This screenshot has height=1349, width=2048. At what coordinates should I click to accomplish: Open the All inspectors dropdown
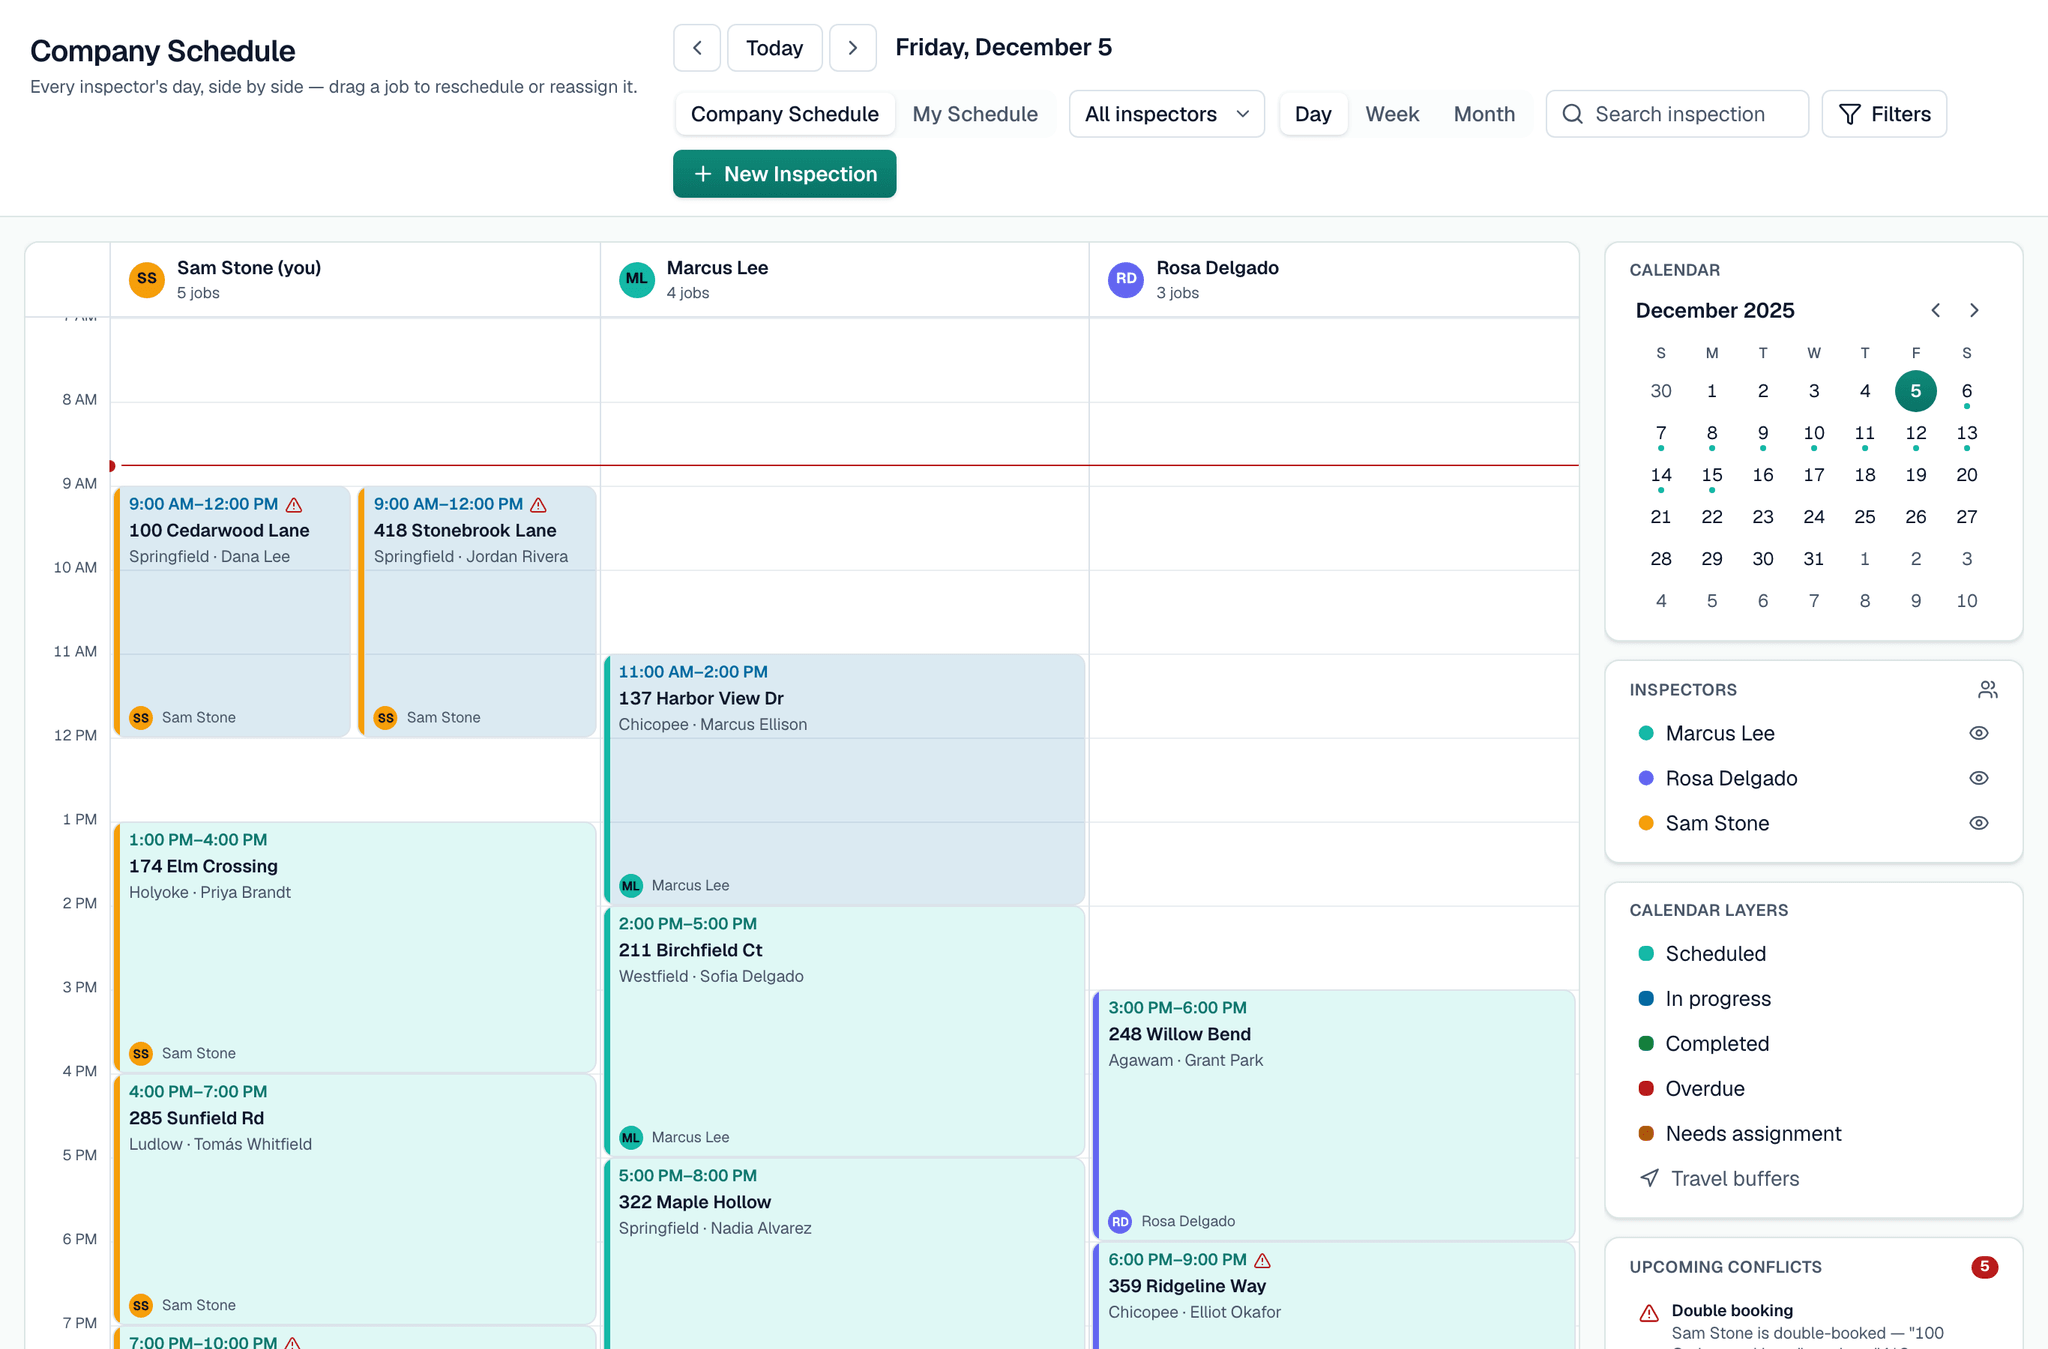(1167, 114)
